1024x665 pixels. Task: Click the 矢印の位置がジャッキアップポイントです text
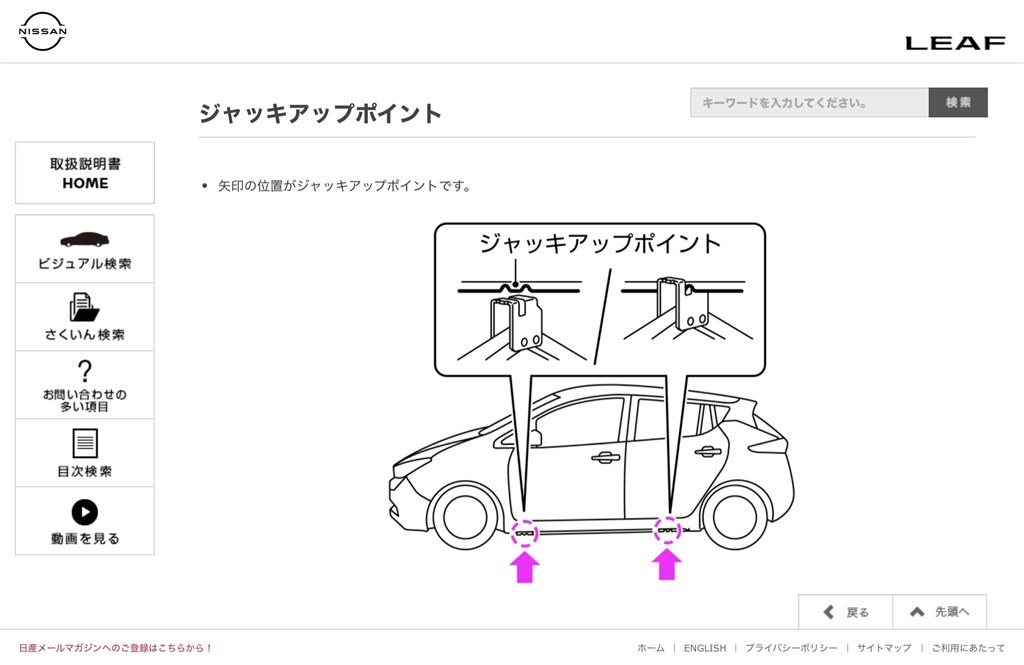pyautogui.click(x=344, y=186)
